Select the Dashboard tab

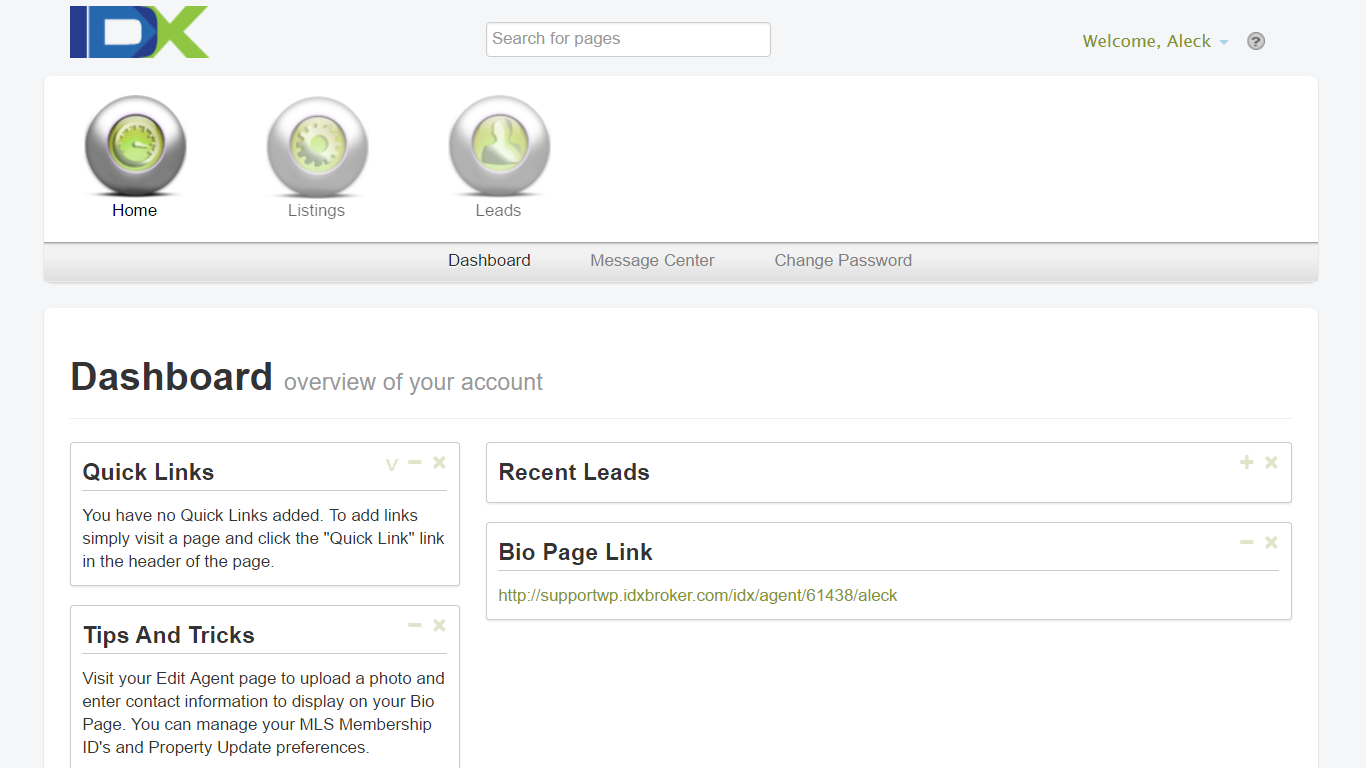(489, 260)
